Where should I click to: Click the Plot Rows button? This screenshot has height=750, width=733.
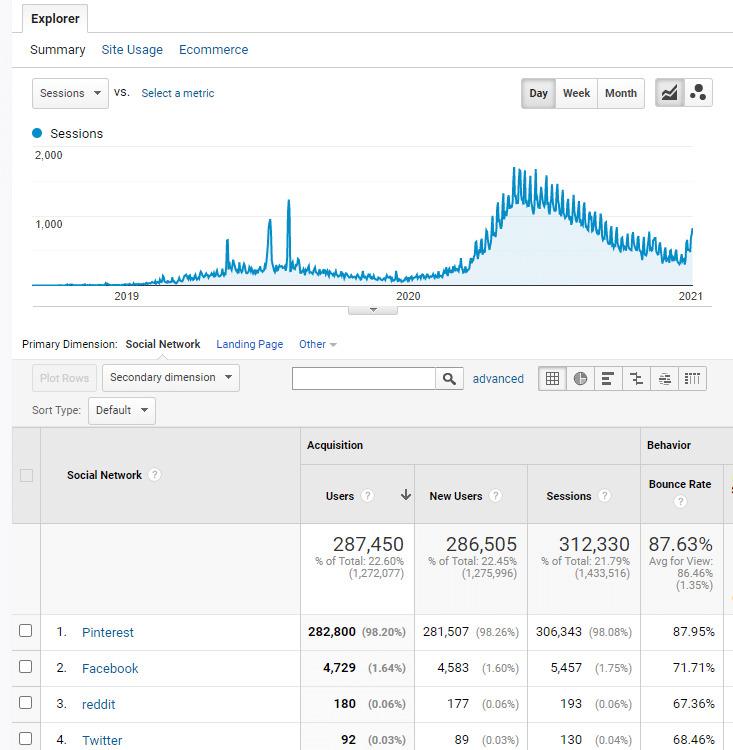point(65,378)
